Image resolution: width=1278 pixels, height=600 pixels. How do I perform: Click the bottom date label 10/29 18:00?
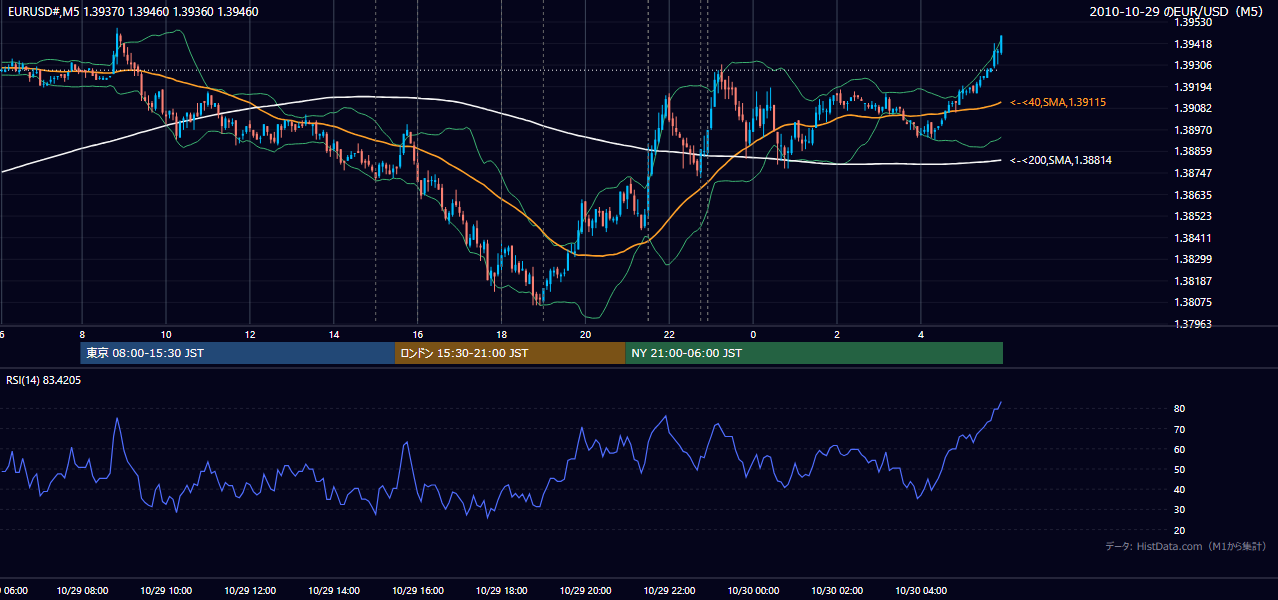500,591
